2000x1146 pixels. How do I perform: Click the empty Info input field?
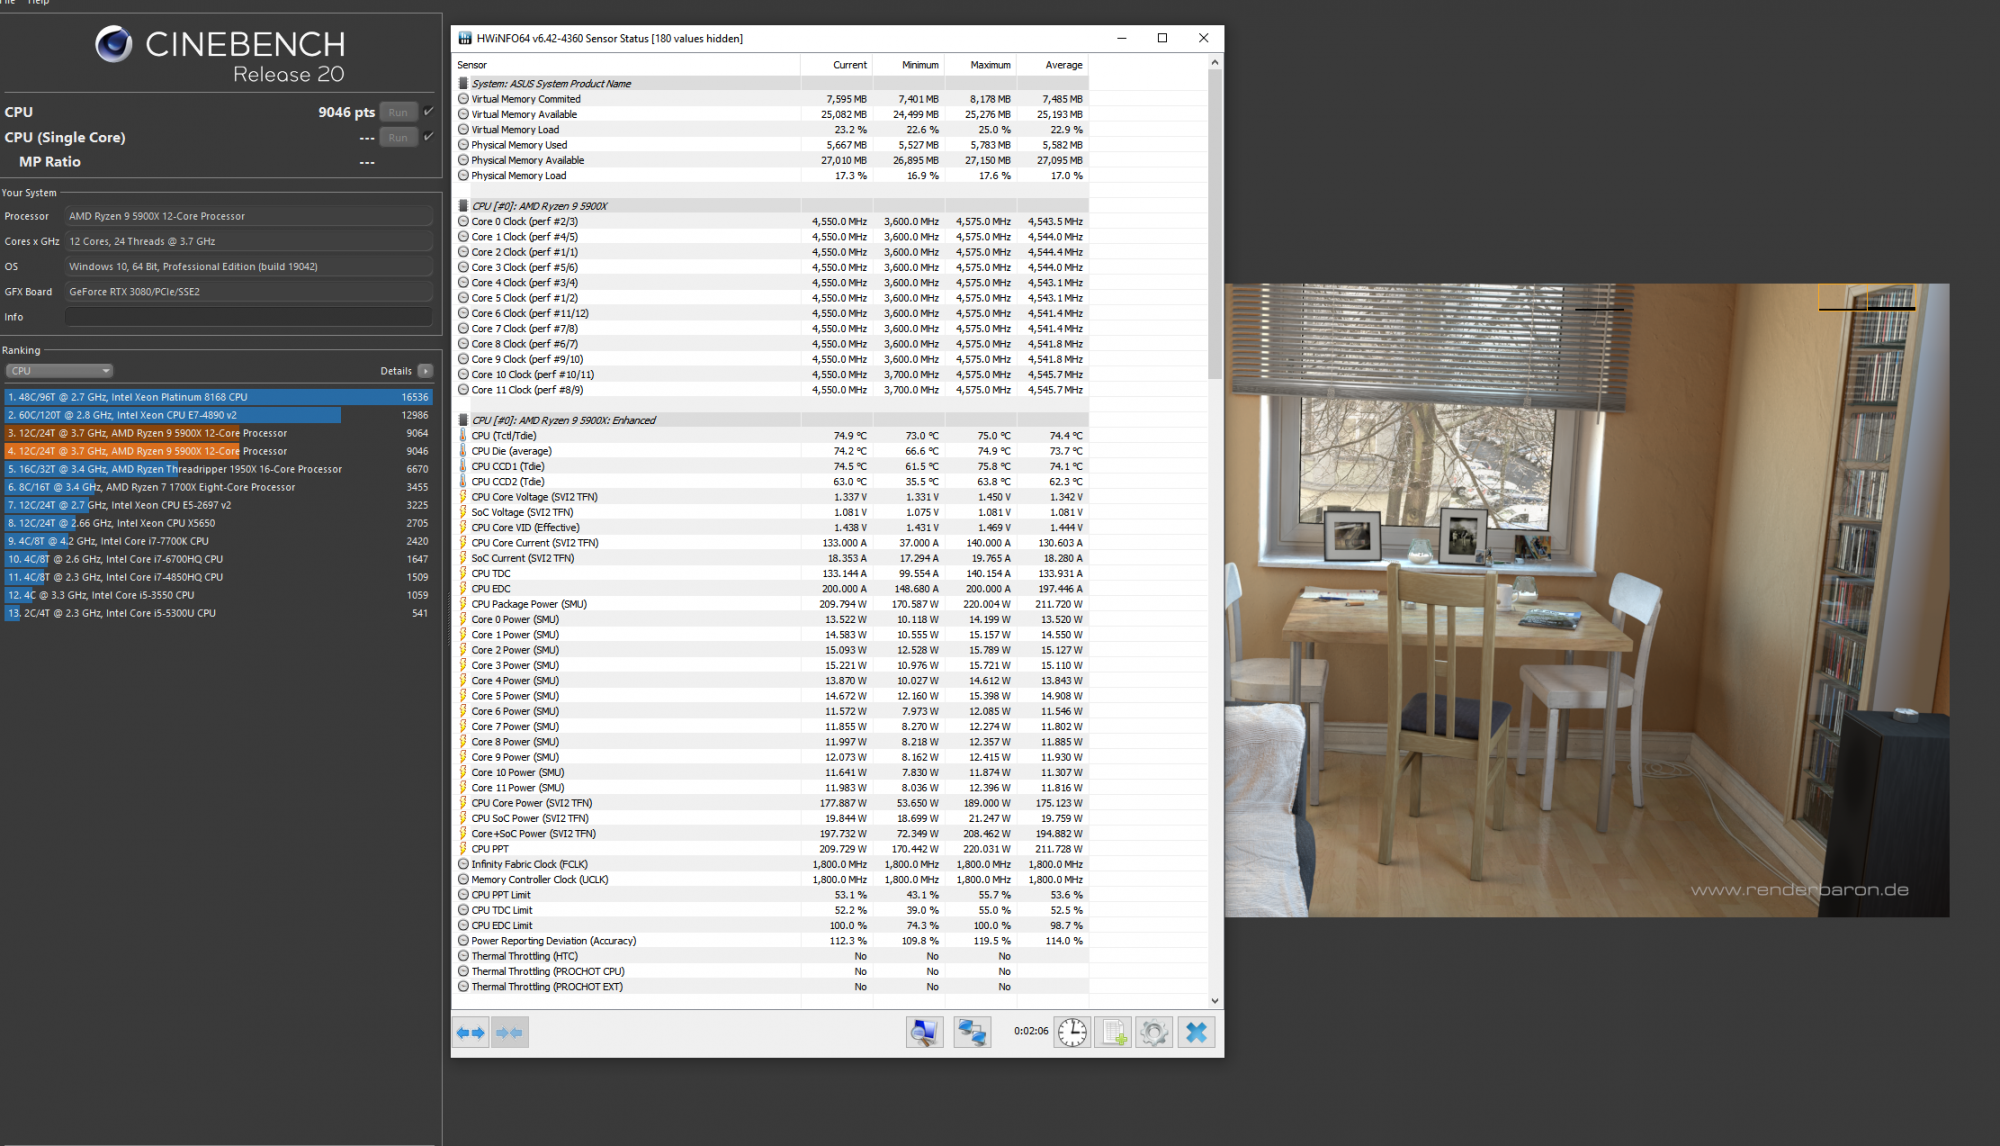click(248, 317)
